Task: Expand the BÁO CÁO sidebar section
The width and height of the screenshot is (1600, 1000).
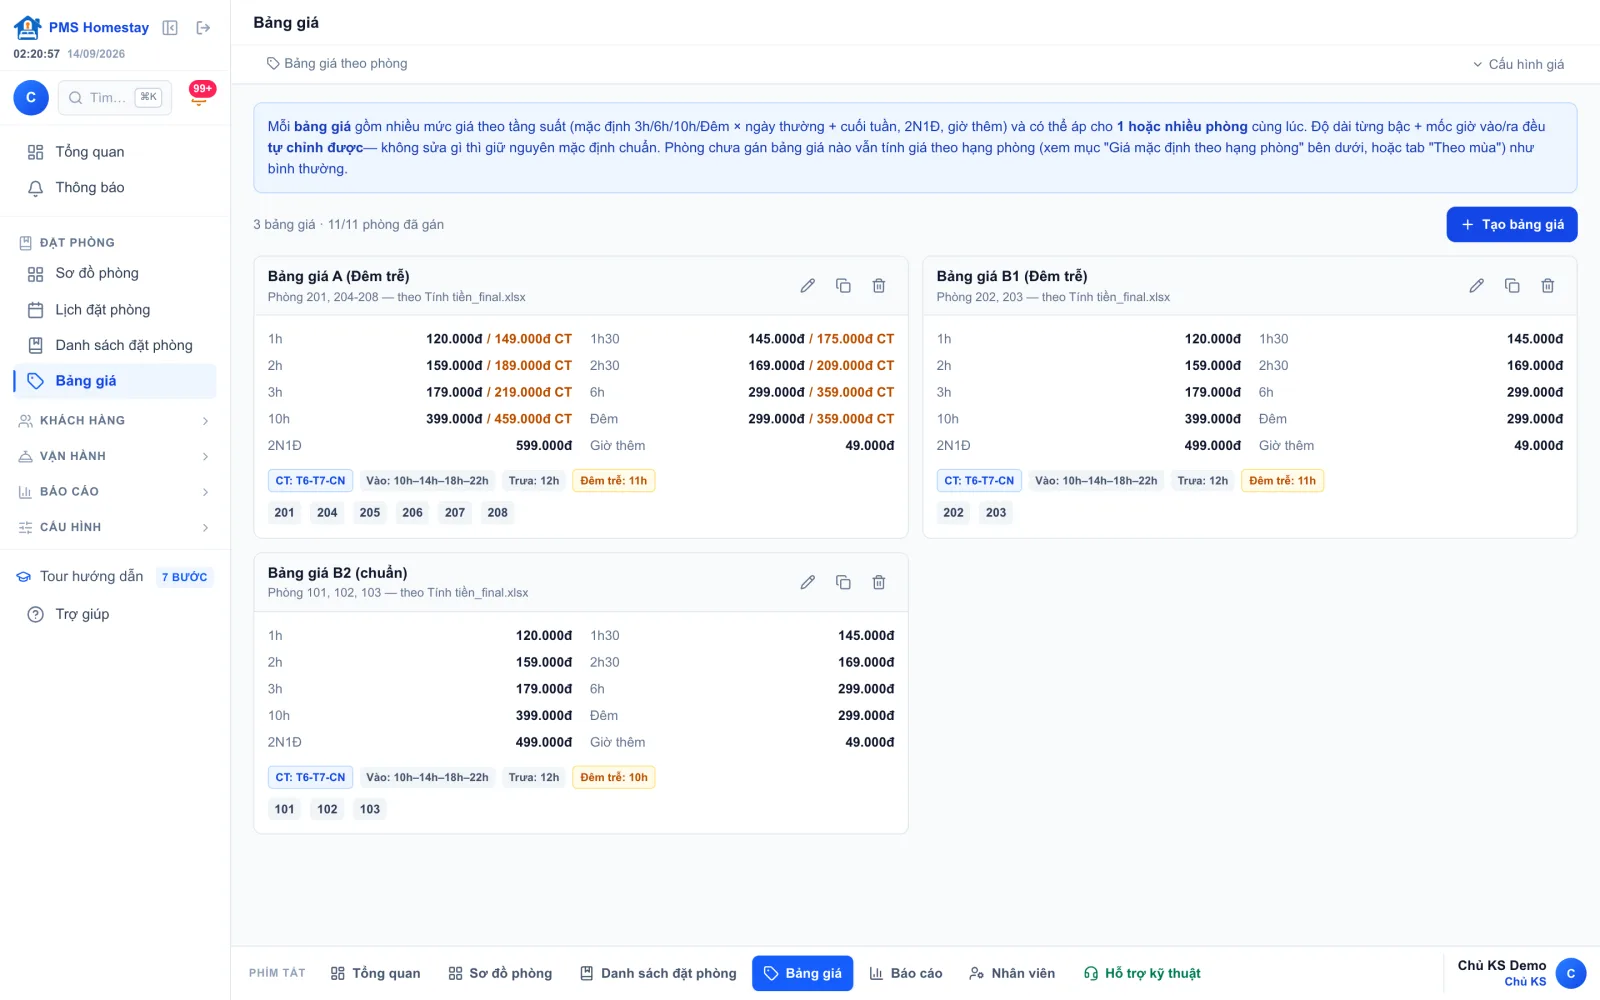Action: 115,492
